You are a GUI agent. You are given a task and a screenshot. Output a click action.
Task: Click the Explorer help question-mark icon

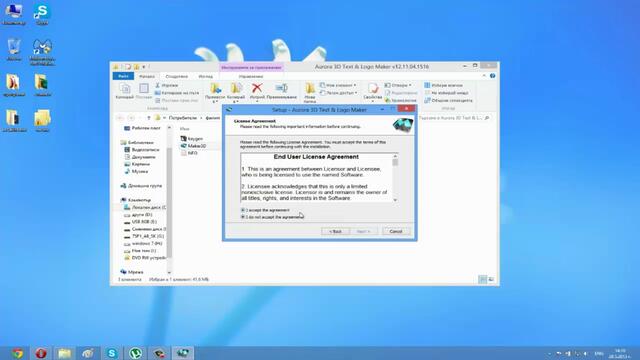click(493, 76)
